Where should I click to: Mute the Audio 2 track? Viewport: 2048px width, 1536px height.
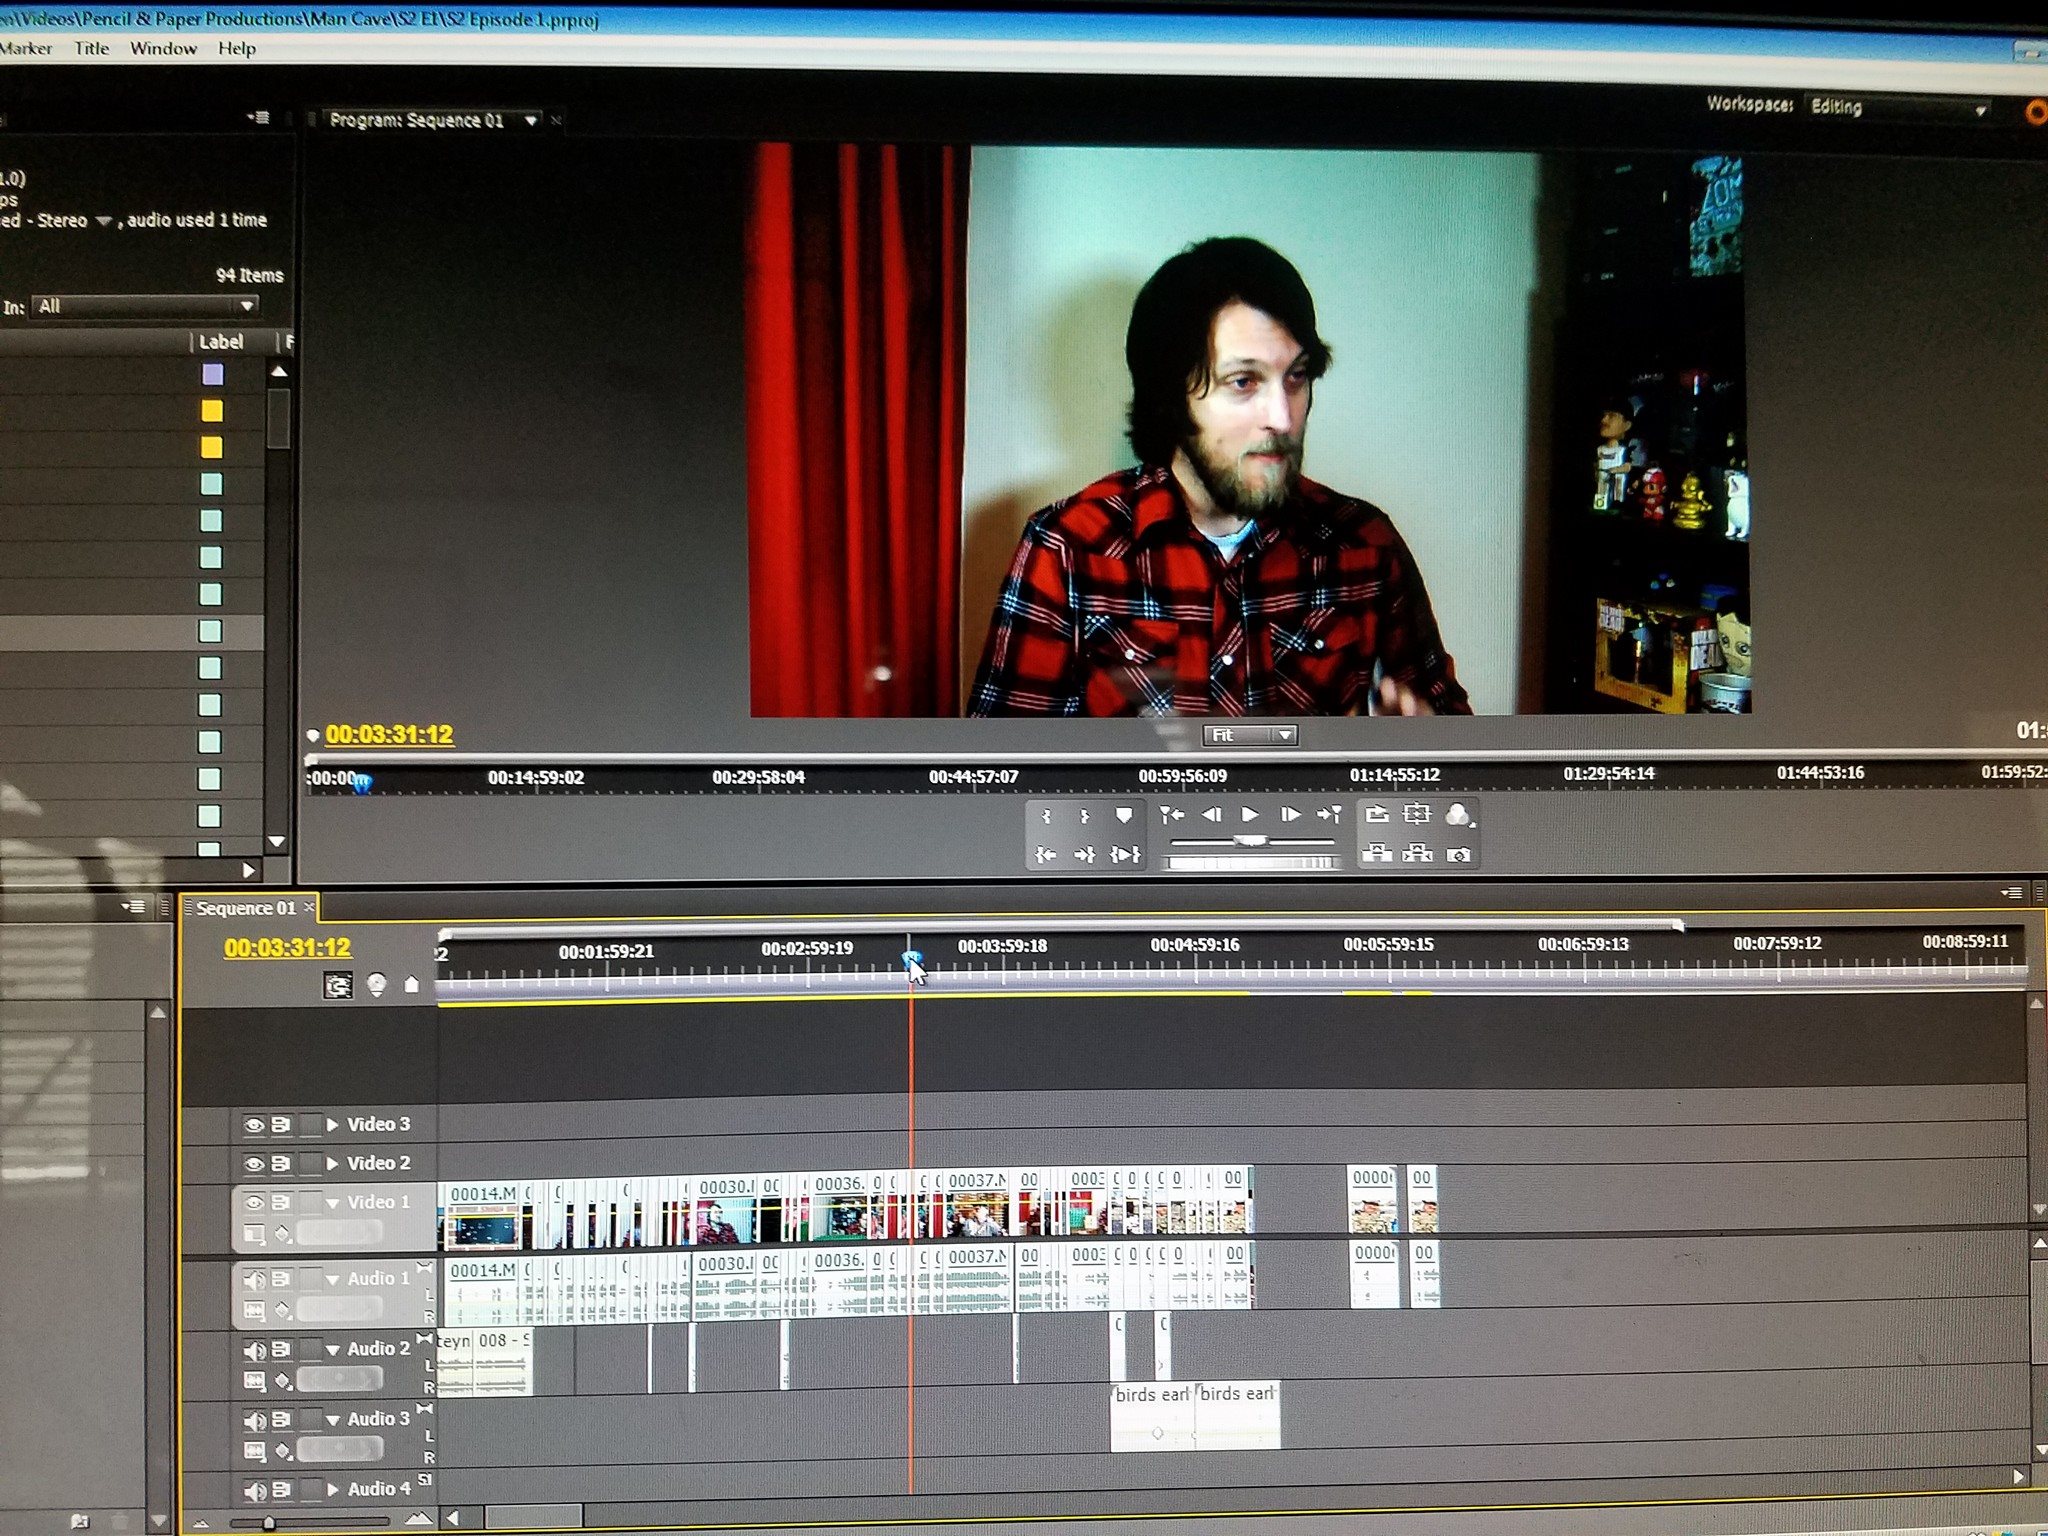pos(254,1350)
